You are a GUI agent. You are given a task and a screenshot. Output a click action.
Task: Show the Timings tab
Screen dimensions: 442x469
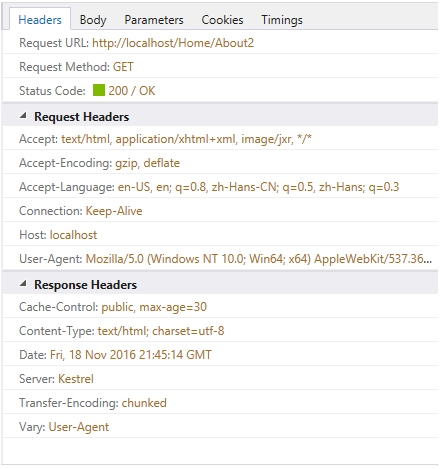point(282,20)
